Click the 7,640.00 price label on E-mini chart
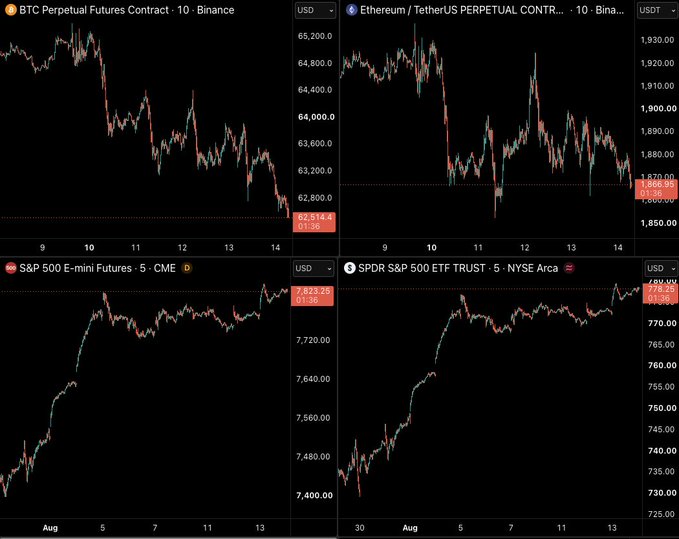The height and width of the screenshot is (539, 679). [x=313, y=379]
